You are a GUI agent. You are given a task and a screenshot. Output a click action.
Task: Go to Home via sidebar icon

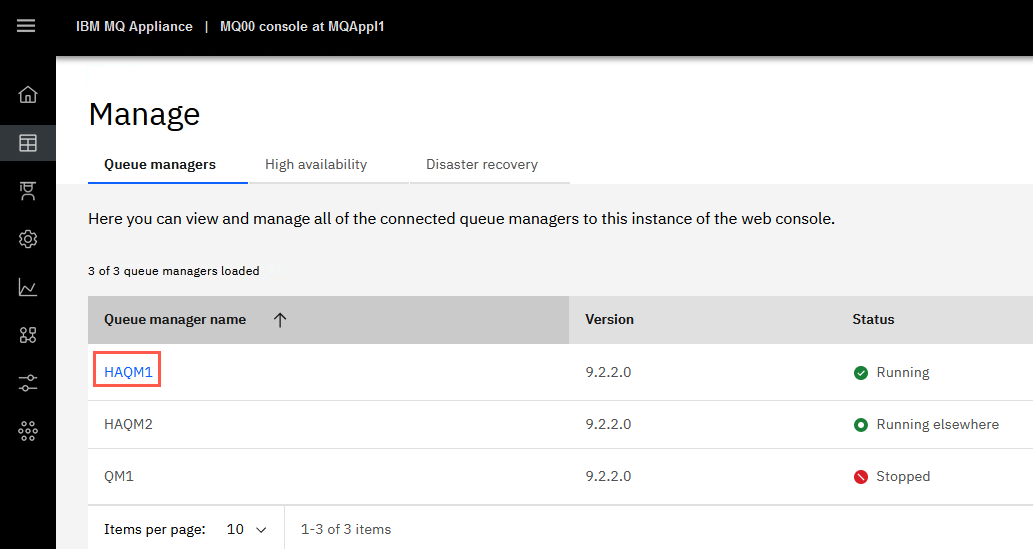[28, 95]
